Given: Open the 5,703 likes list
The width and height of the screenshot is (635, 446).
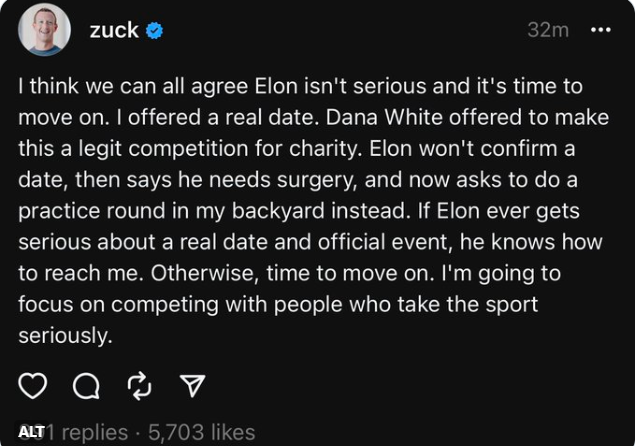Looking at the screenshot, I should (202, 432).
